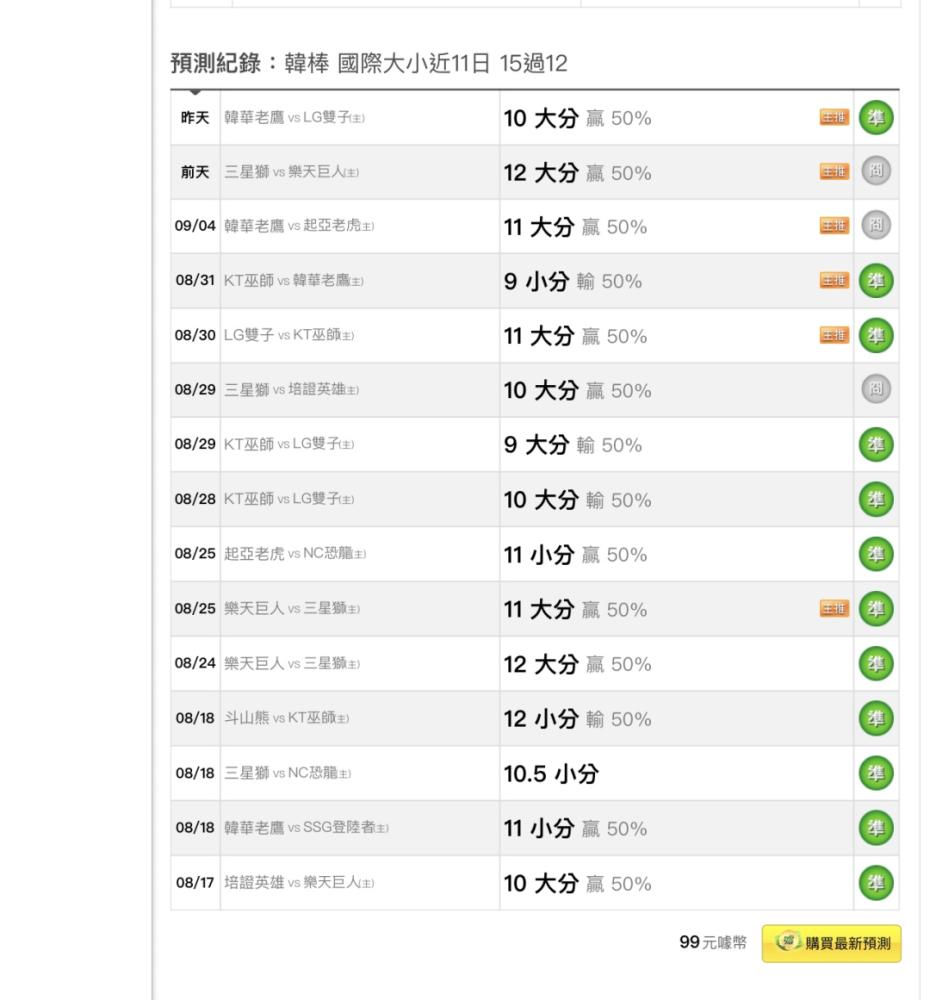Click grey badge on 08/29 三星獅 row
This screenshot has height=1000, width=930.
point(876,389)
